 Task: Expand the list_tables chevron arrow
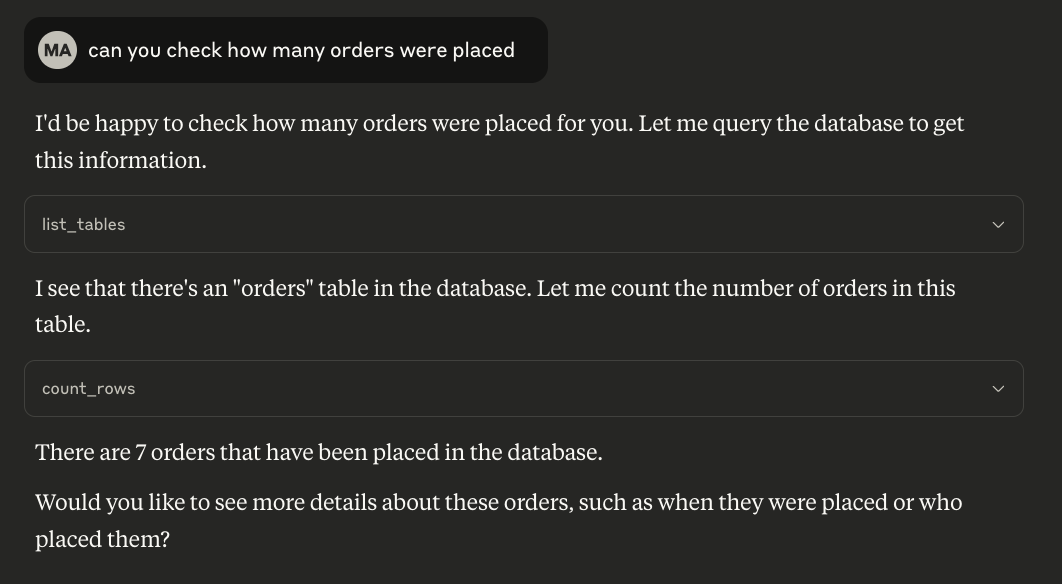pyautogui.click(x=997, y=224)
